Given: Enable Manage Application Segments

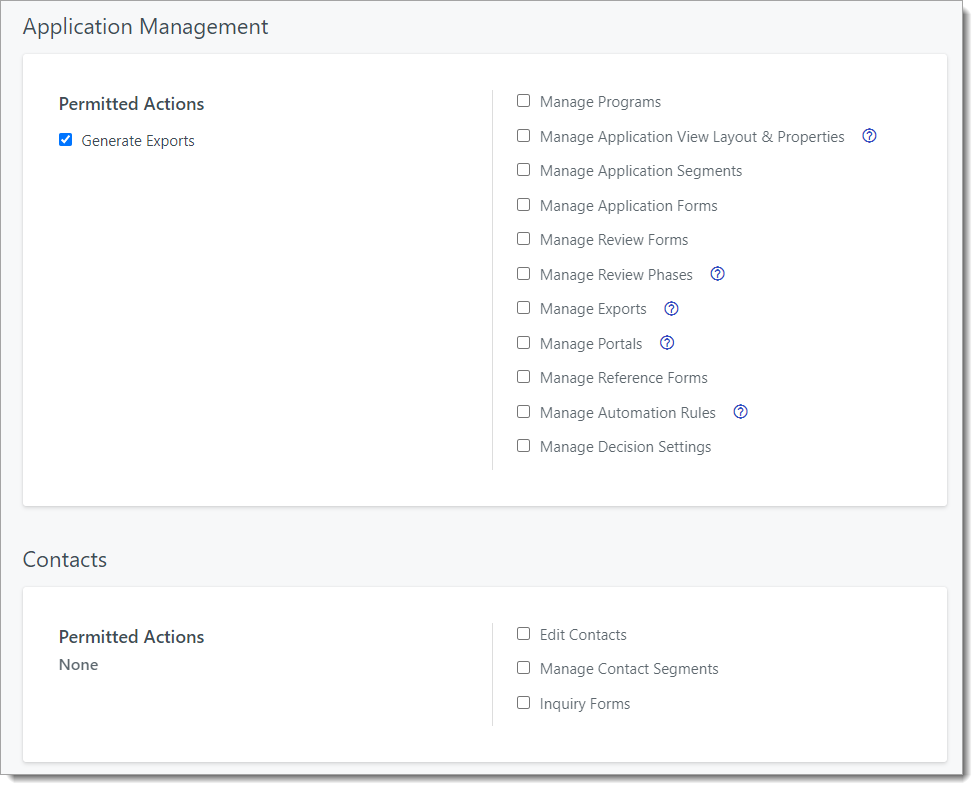Looking at the screenshot, I should click(523, 169).
